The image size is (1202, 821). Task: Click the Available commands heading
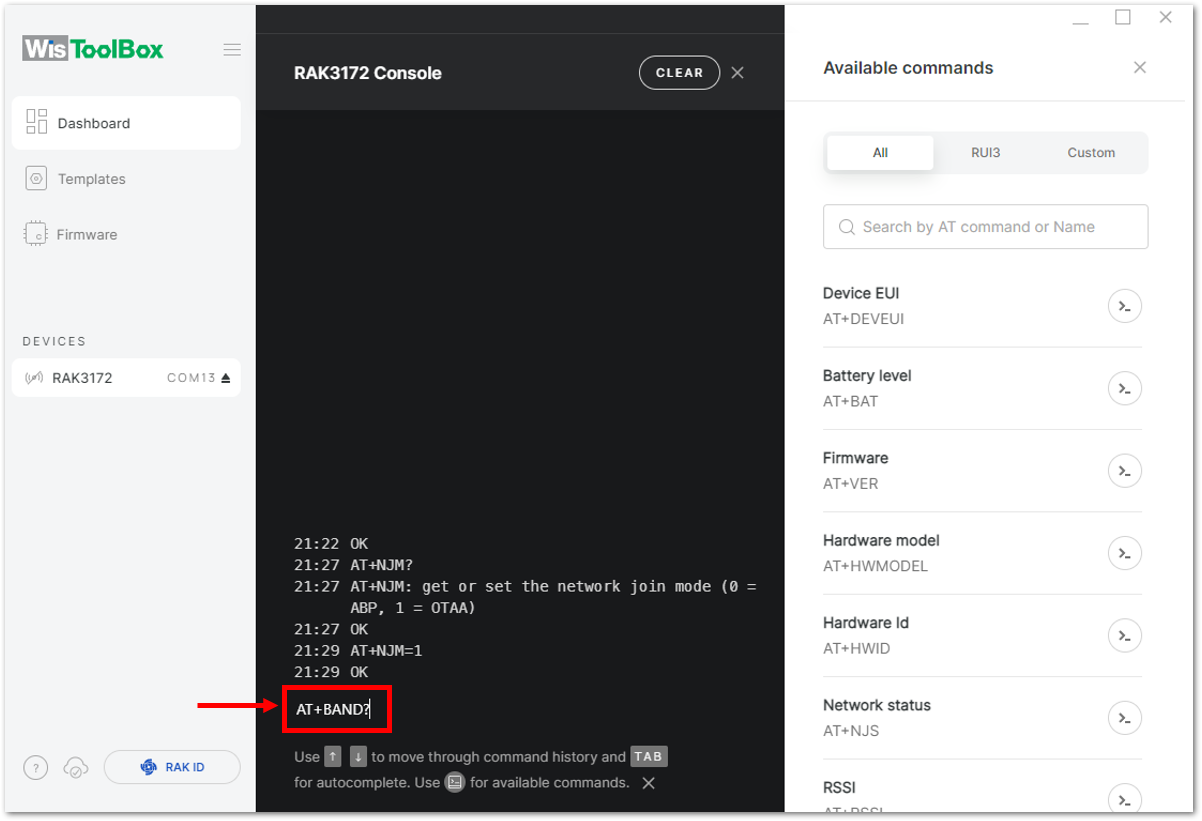click(908, 68)
